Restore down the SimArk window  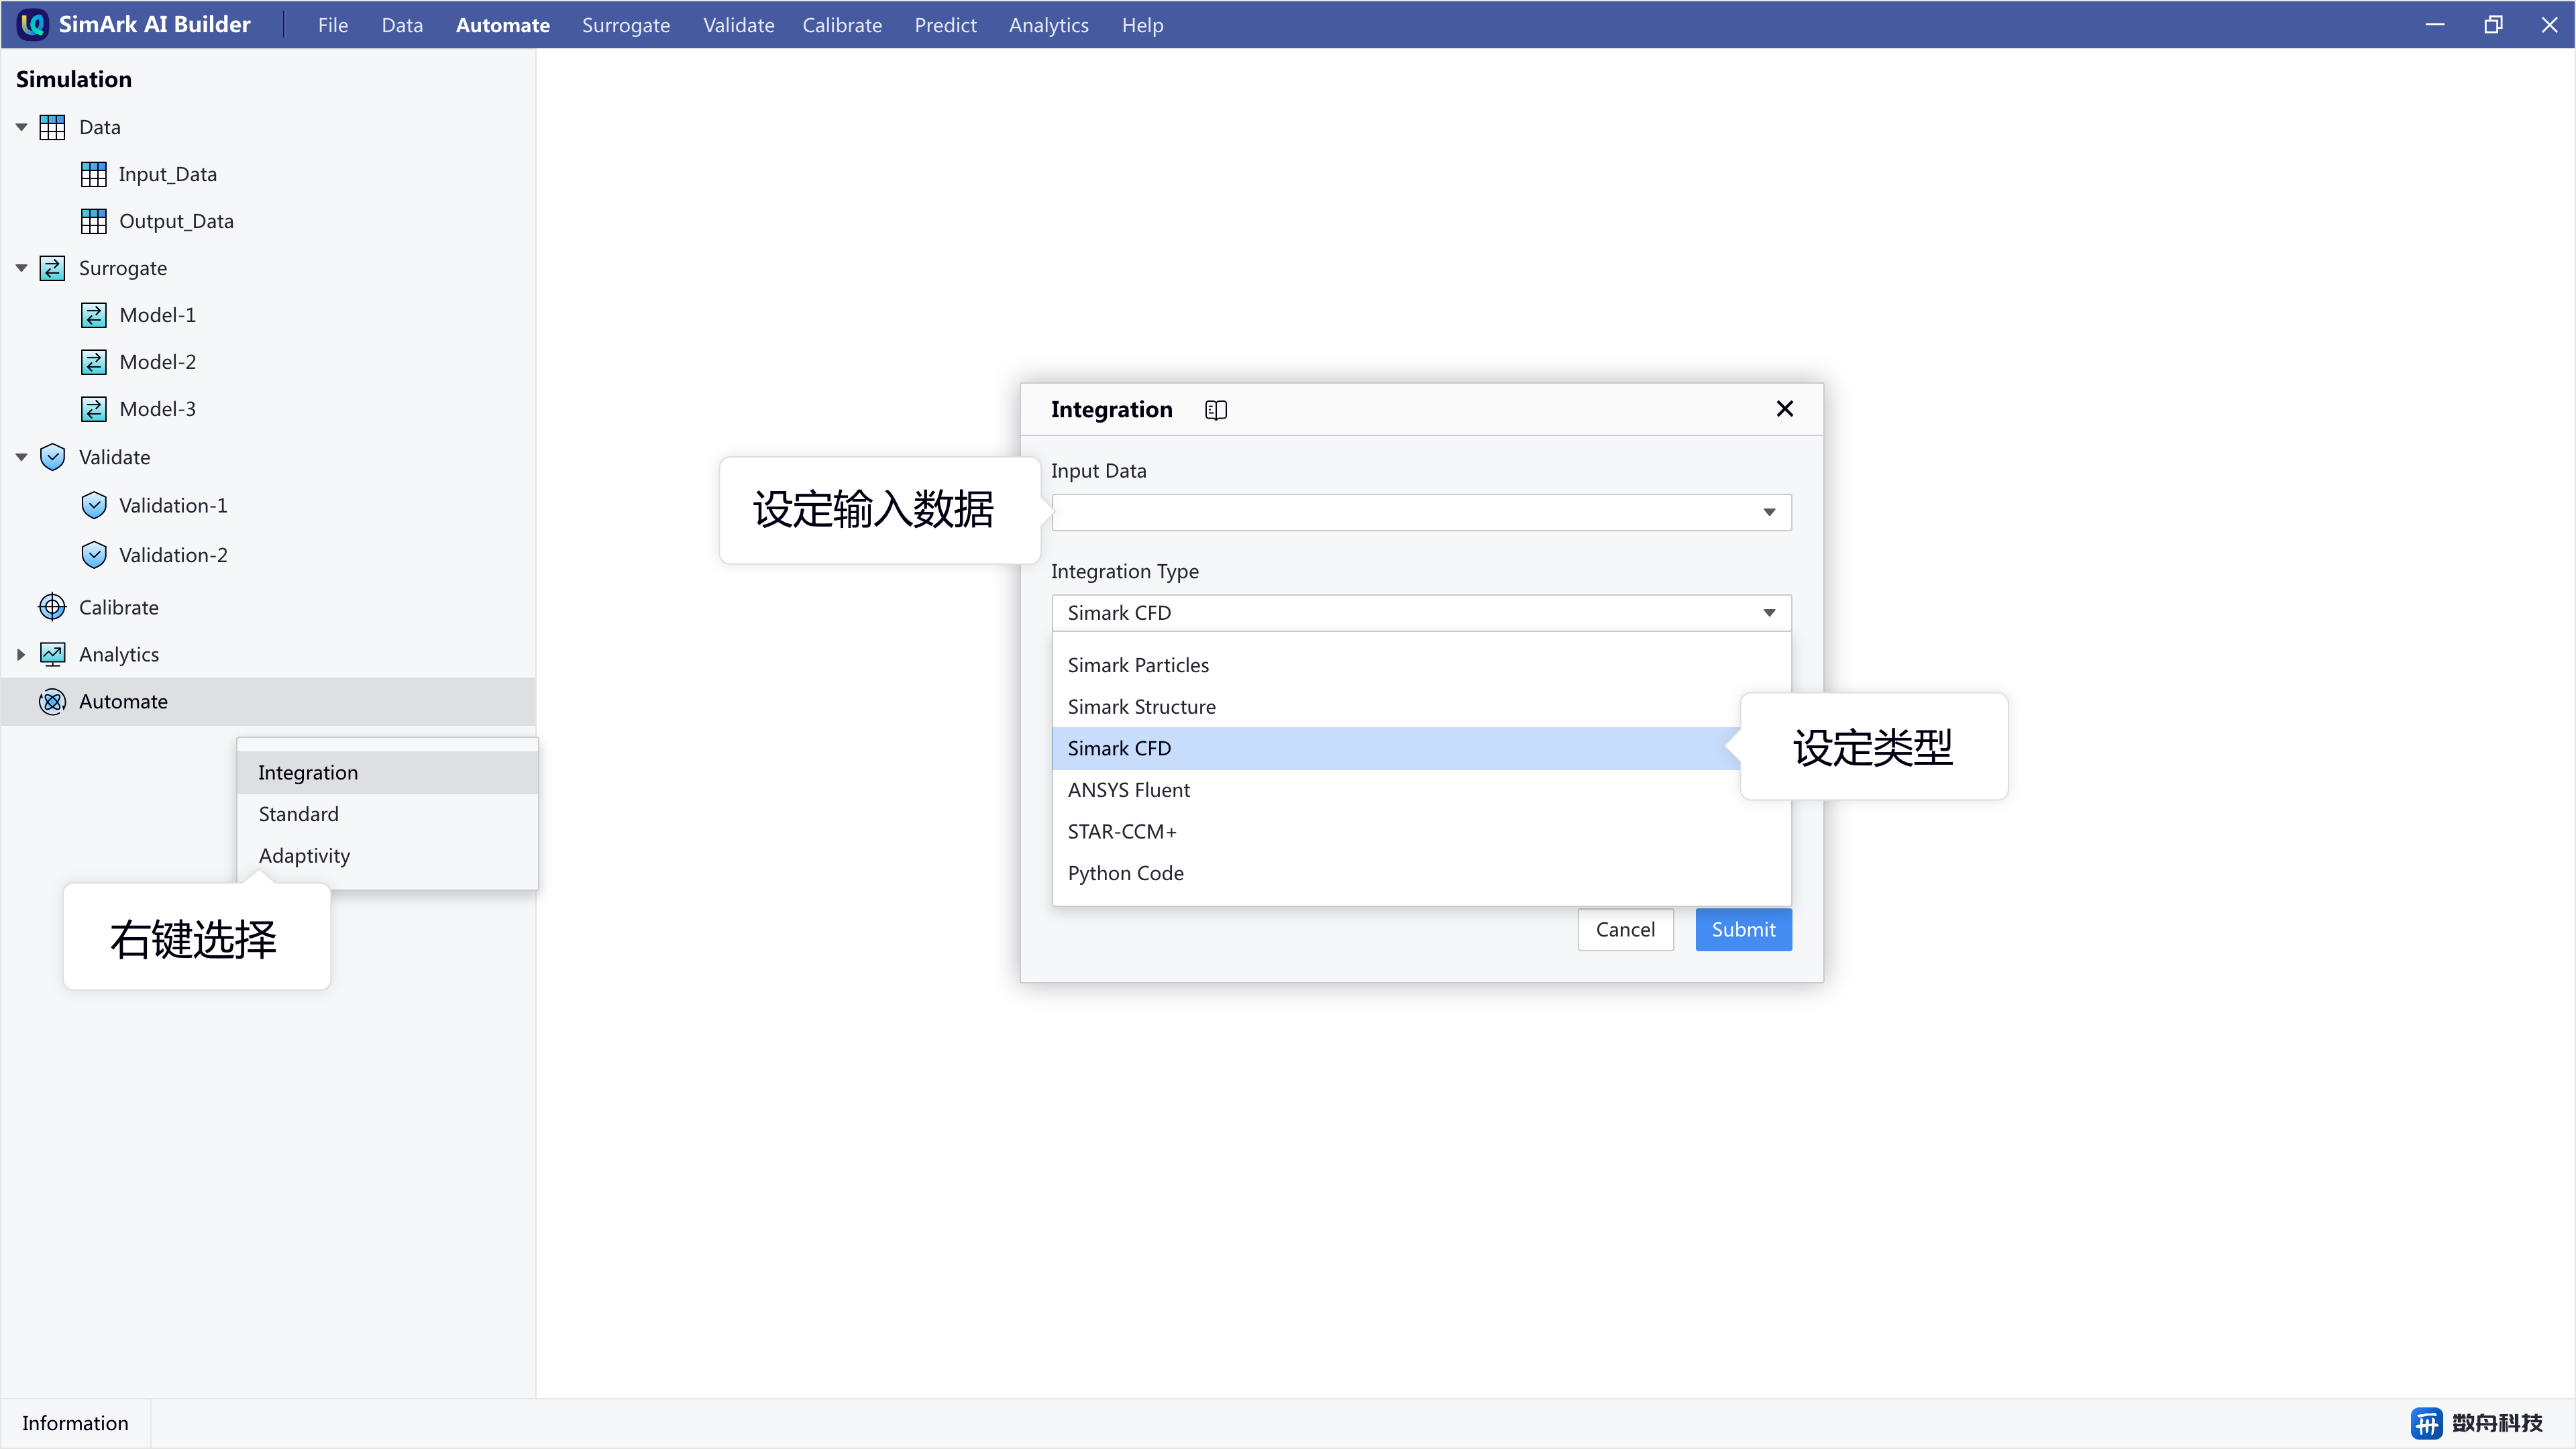click(2493, 25)
